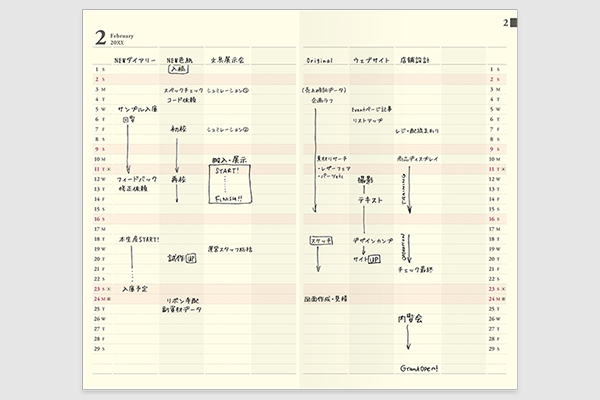The height and width of the screenshot is (400, 600).
Task: Click the boxed UP next to サイト
Action: click(375, 259)
